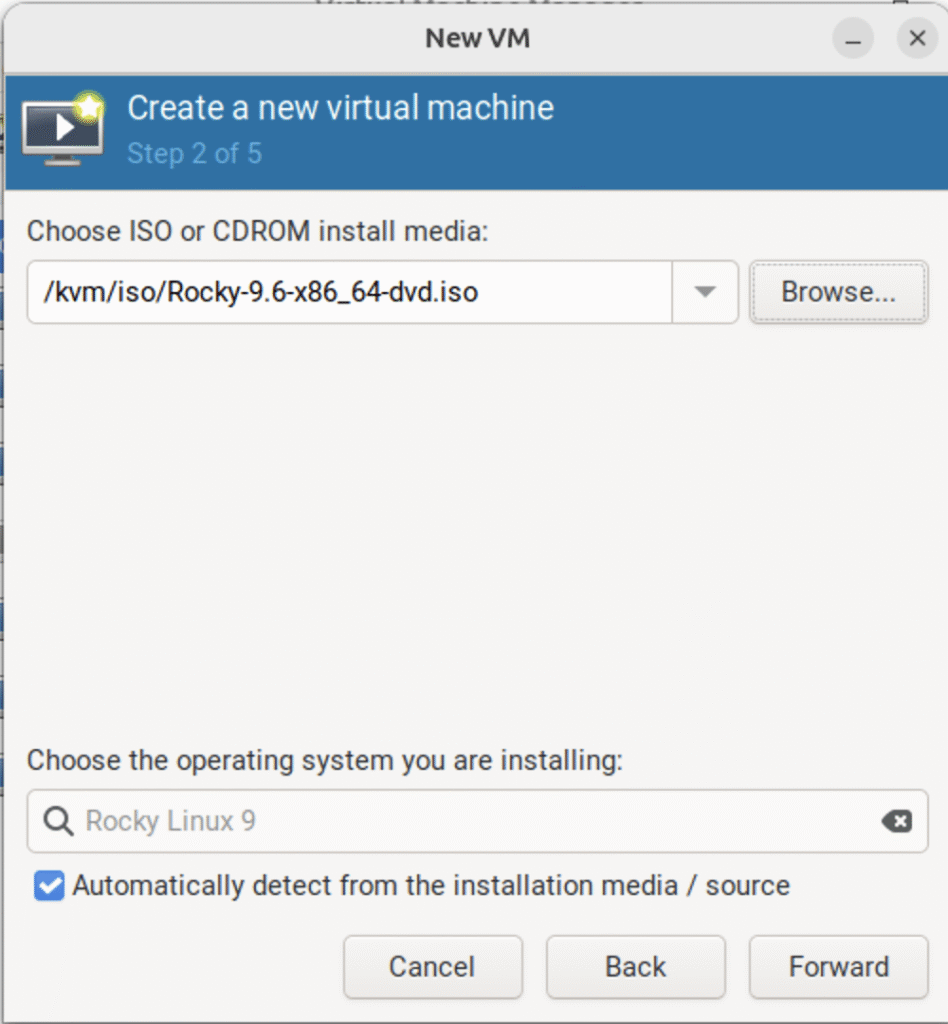Click the Browse... button for install media
Screen dimensions: 948x1024
(838, 292)
